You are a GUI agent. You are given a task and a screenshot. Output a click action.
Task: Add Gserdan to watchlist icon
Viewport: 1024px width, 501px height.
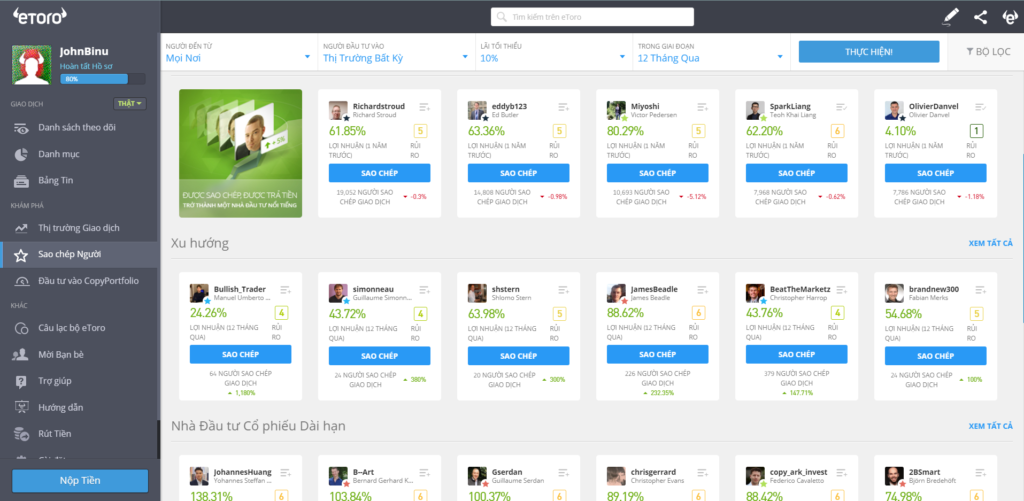tap(564, 473)
